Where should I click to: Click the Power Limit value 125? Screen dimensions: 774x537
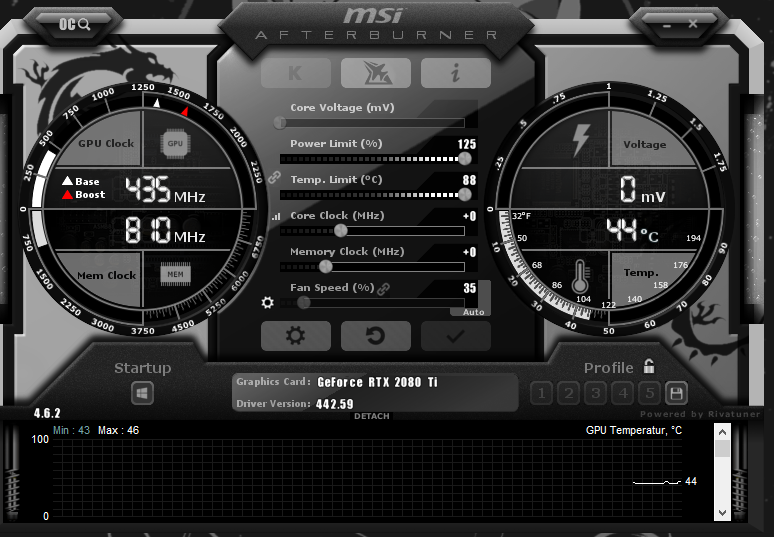point(466,144)
